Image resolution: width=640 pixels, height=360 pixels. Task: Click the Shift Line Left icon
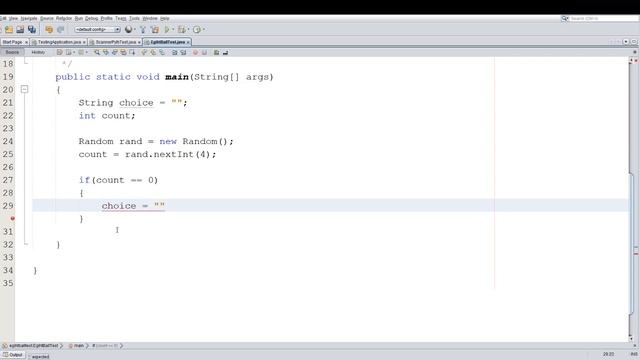(x=174, y=52)
